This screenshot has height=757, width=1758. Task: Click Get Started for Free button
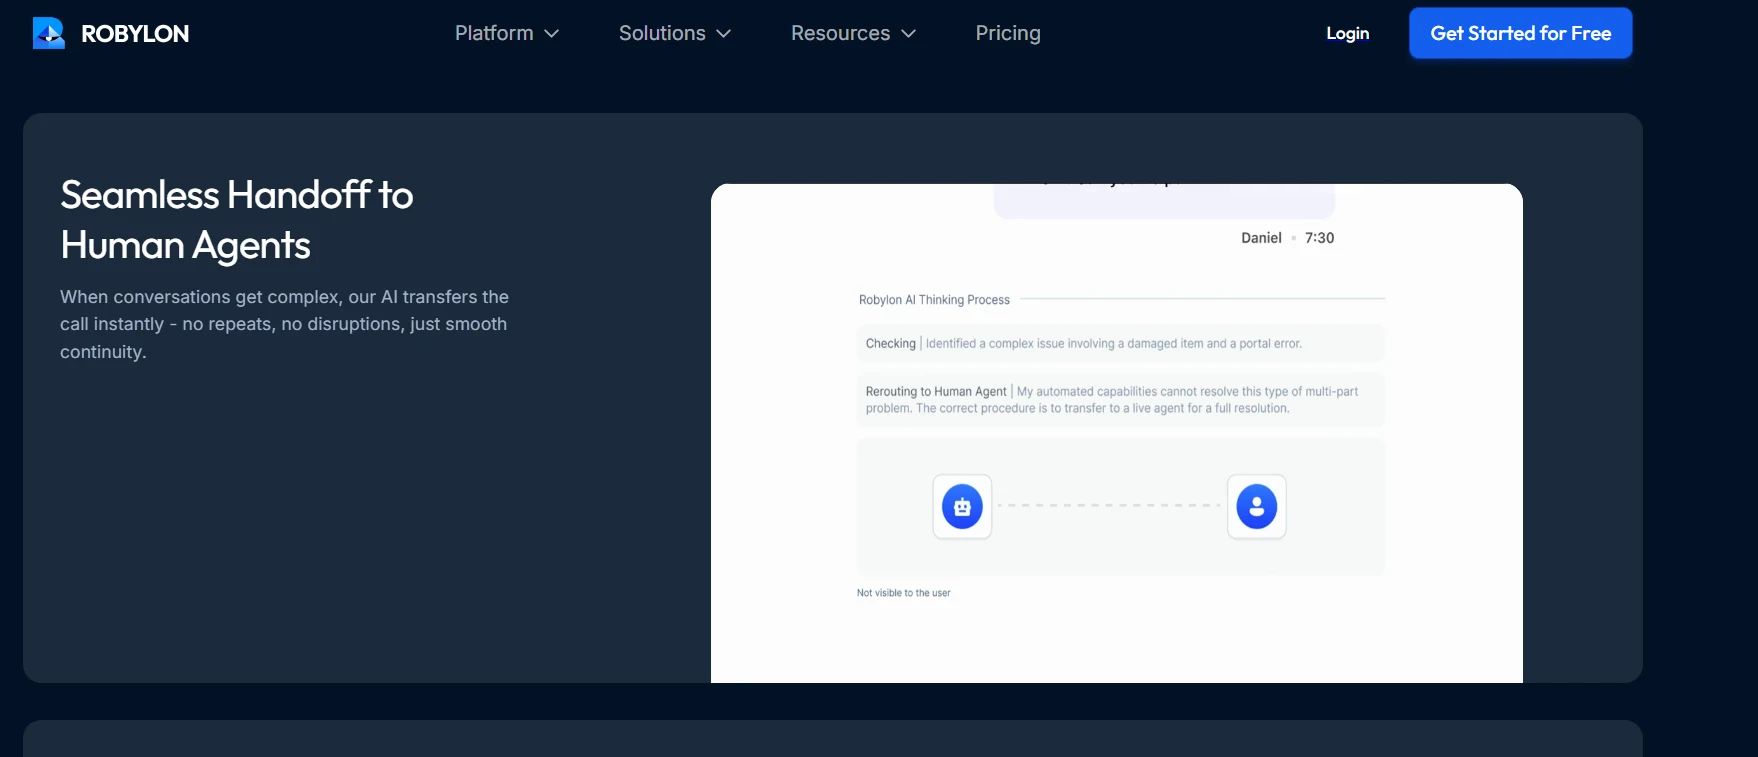click(x=1520, y=33)
